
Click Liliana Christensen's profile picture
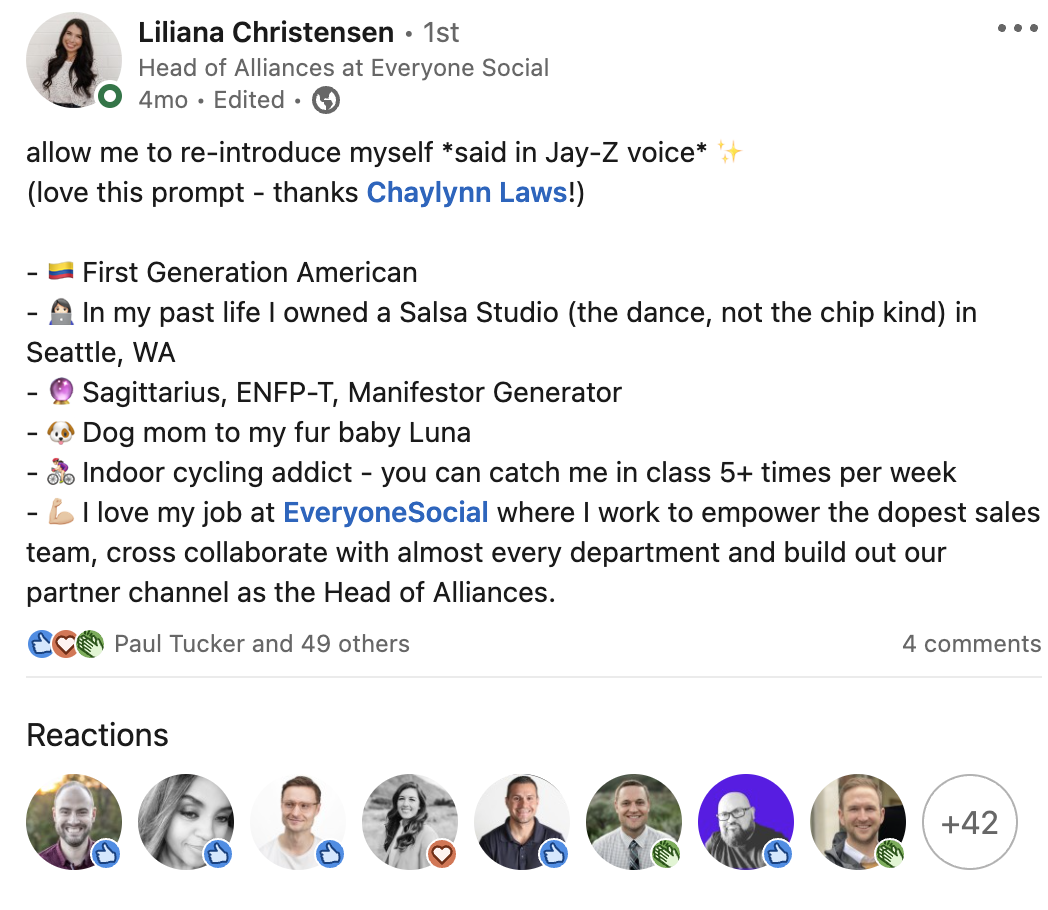74,60
